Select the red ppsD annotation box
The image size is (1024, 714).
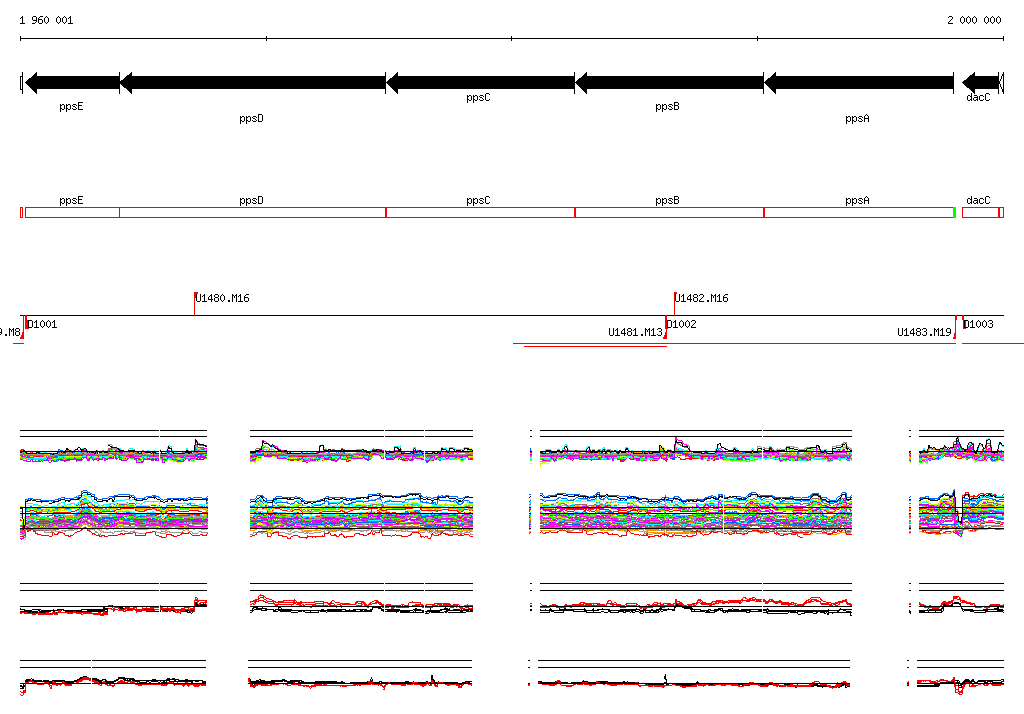tap(253, 212)
